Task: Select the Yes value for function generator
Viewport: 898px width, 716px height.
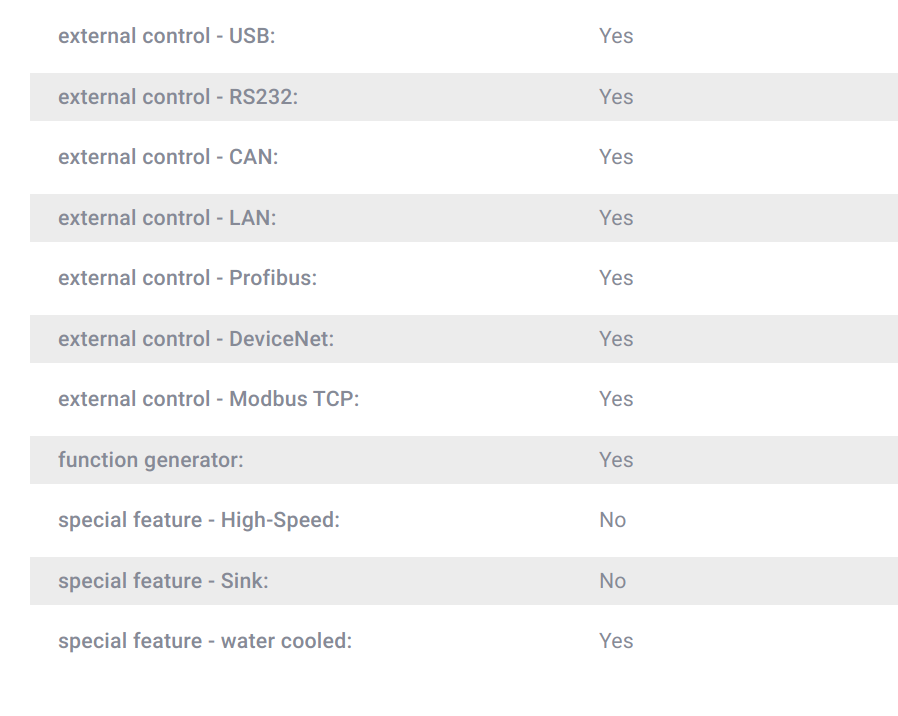Action: coord(616,459)
